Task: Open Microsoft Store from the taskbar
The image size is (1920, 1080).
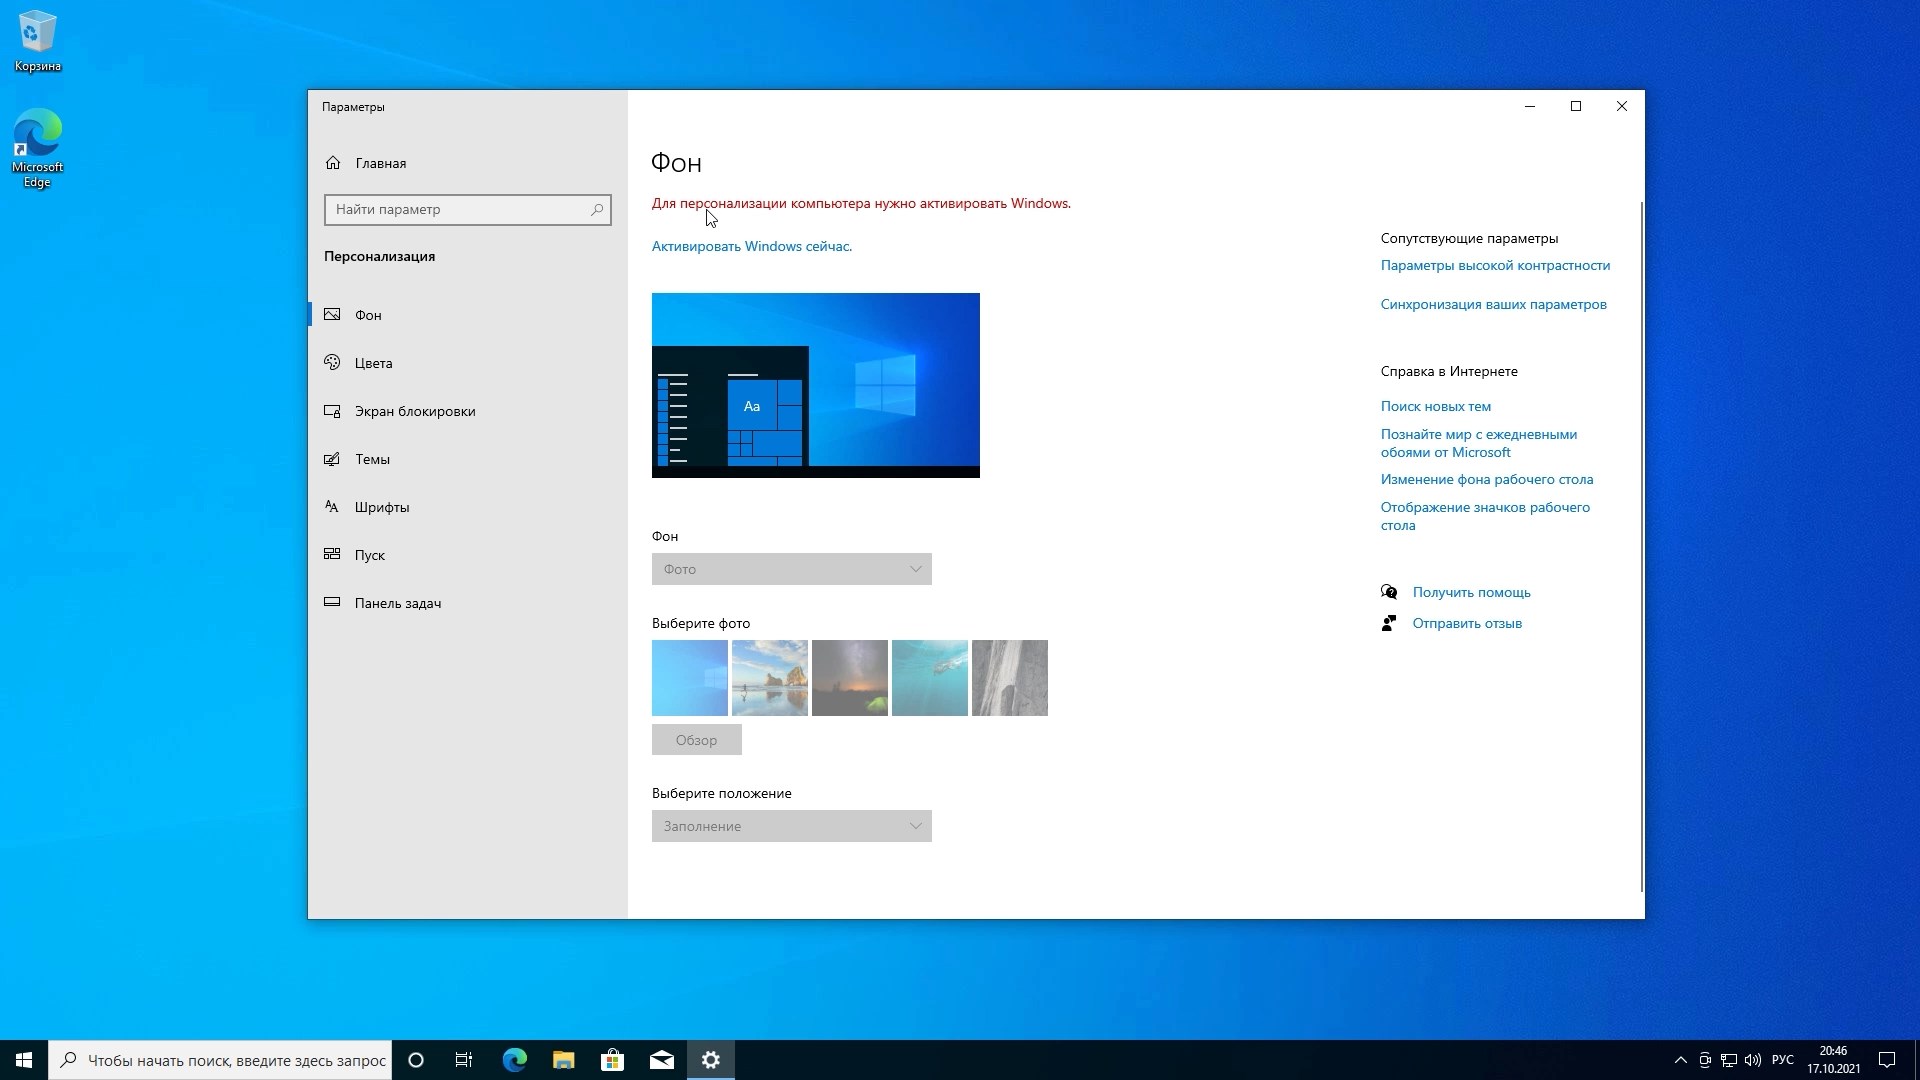Action: [612, 1060]
